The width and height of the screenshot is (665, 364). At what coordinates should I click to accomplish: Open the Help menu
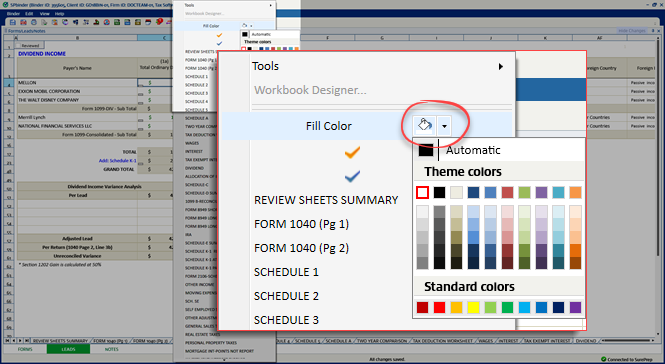point(59,14)
